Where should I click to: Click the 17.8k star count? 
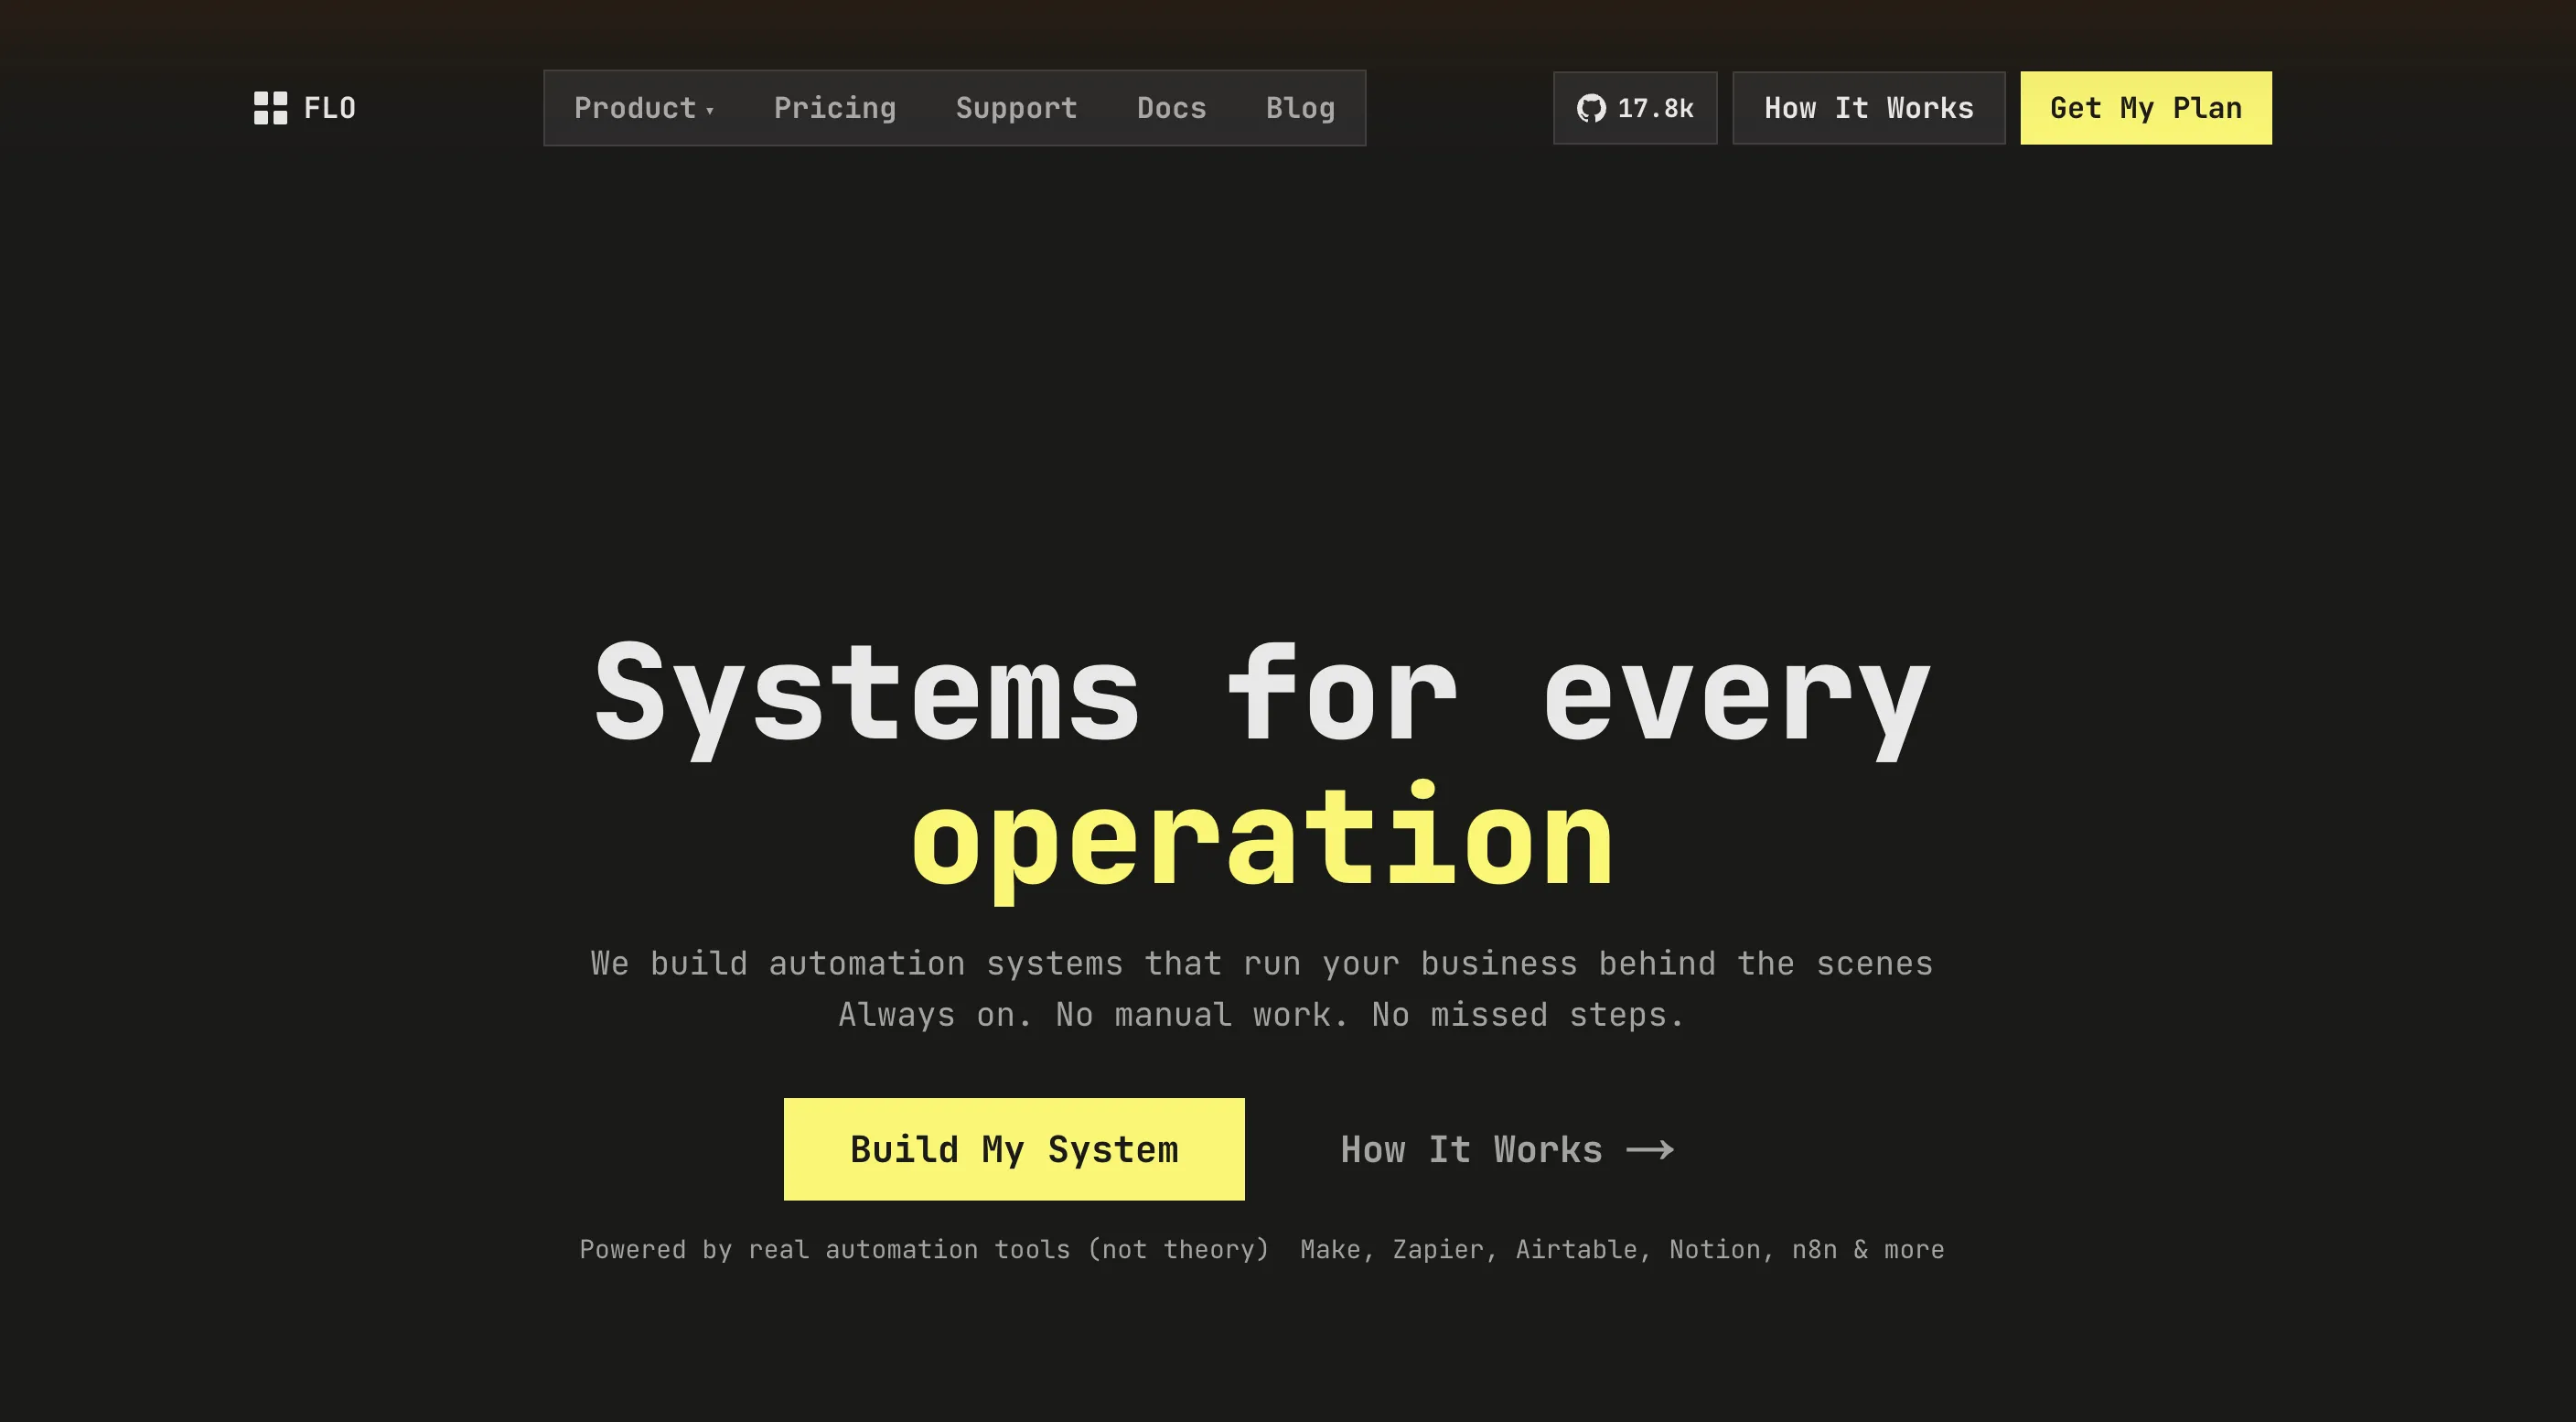(x=1656, y=108)
